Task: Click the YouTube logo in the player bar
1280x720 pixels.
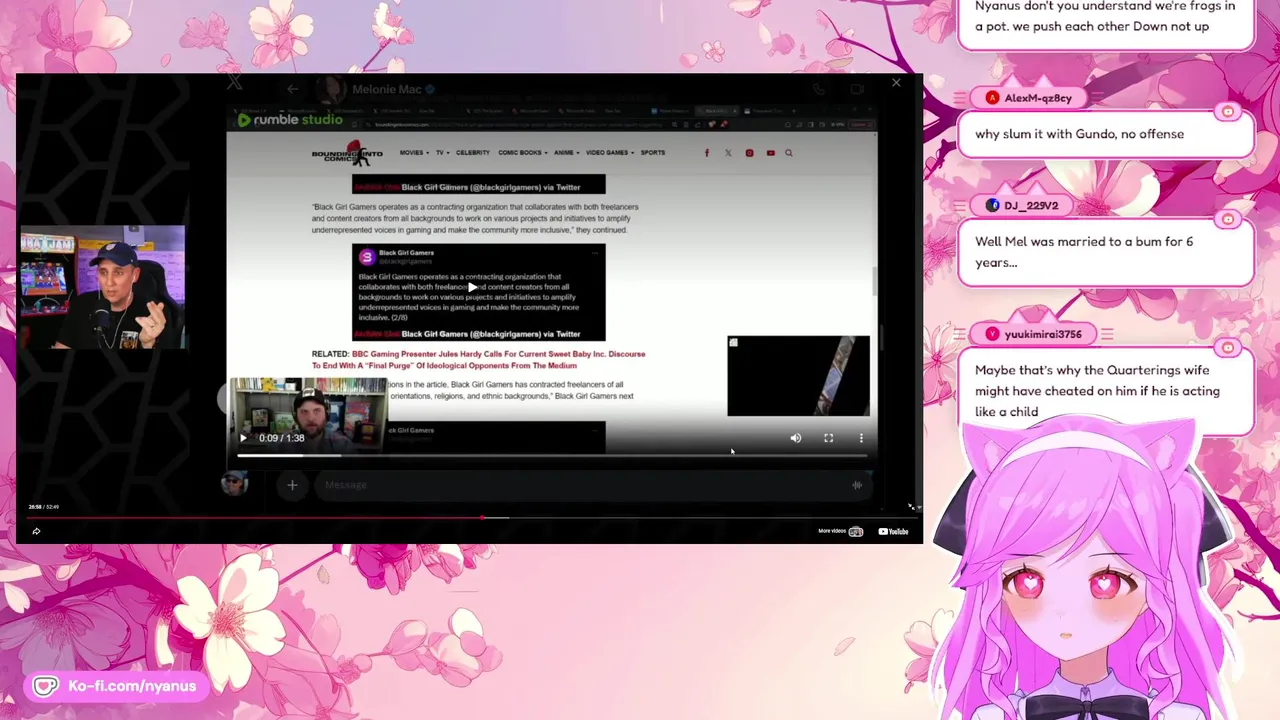Action: pyautogui.click(x=893, y=531)
